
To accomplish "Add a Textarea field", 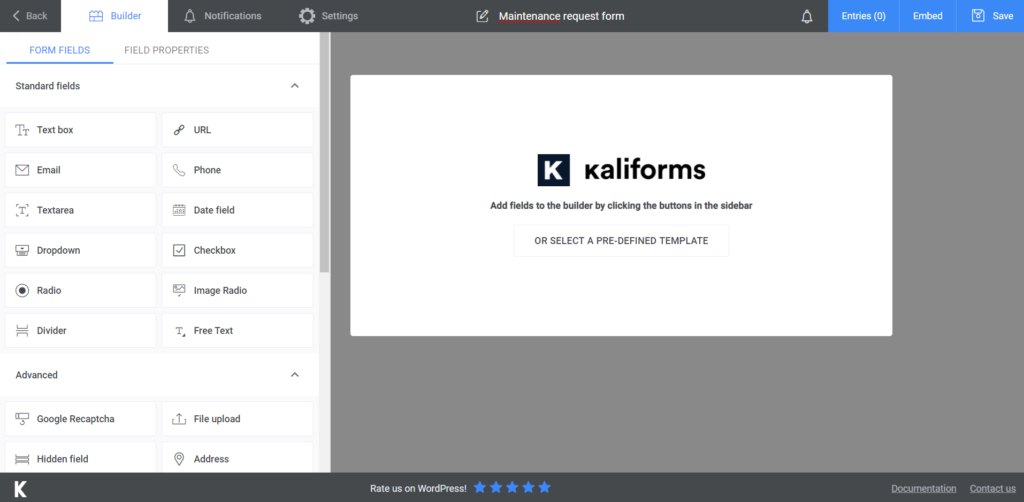I will tap(80, 210).
